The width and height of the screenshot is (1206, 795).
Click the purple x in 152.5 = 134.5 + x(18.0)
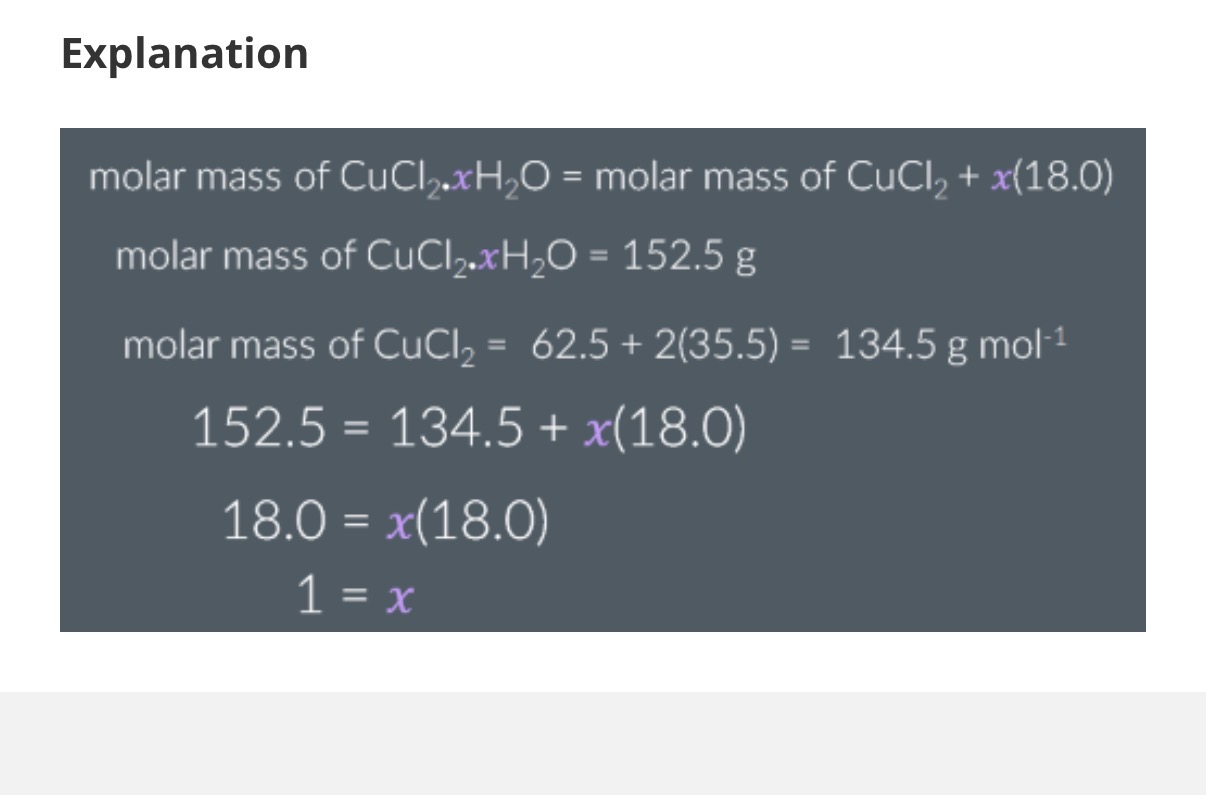[x=596, y=431]
